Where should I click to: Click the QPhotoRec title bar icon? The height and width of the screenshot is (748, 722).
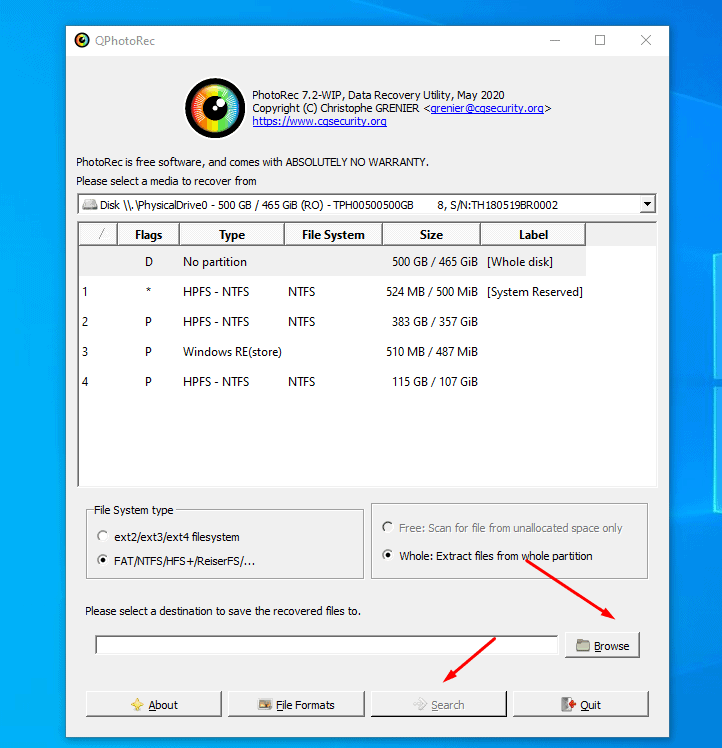(x=82, y=40)
